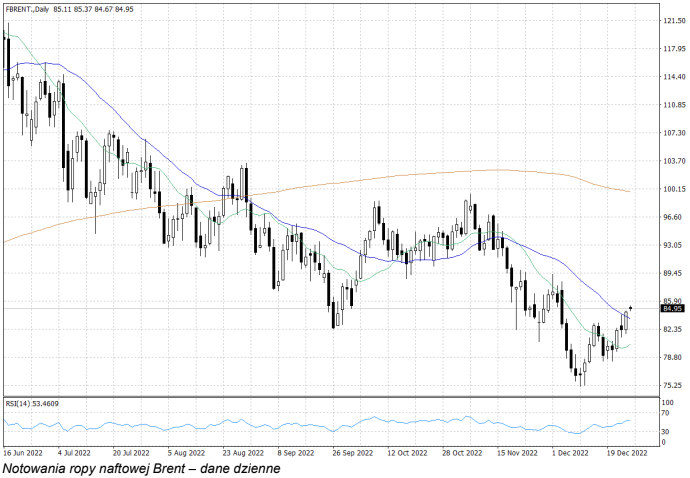Click the 19 Dec 2022 date label
The height and width of the screenshot is (478, 690).
point(627,452)
